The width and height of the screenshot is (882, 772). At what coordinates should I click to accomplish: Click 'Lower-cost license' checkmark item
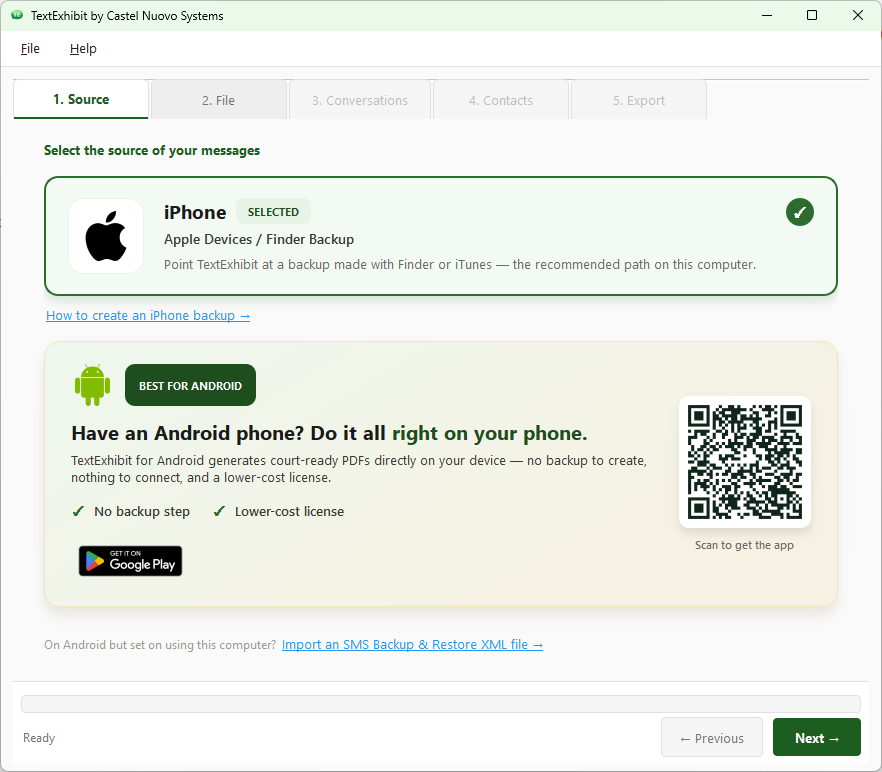click(278, 511)
